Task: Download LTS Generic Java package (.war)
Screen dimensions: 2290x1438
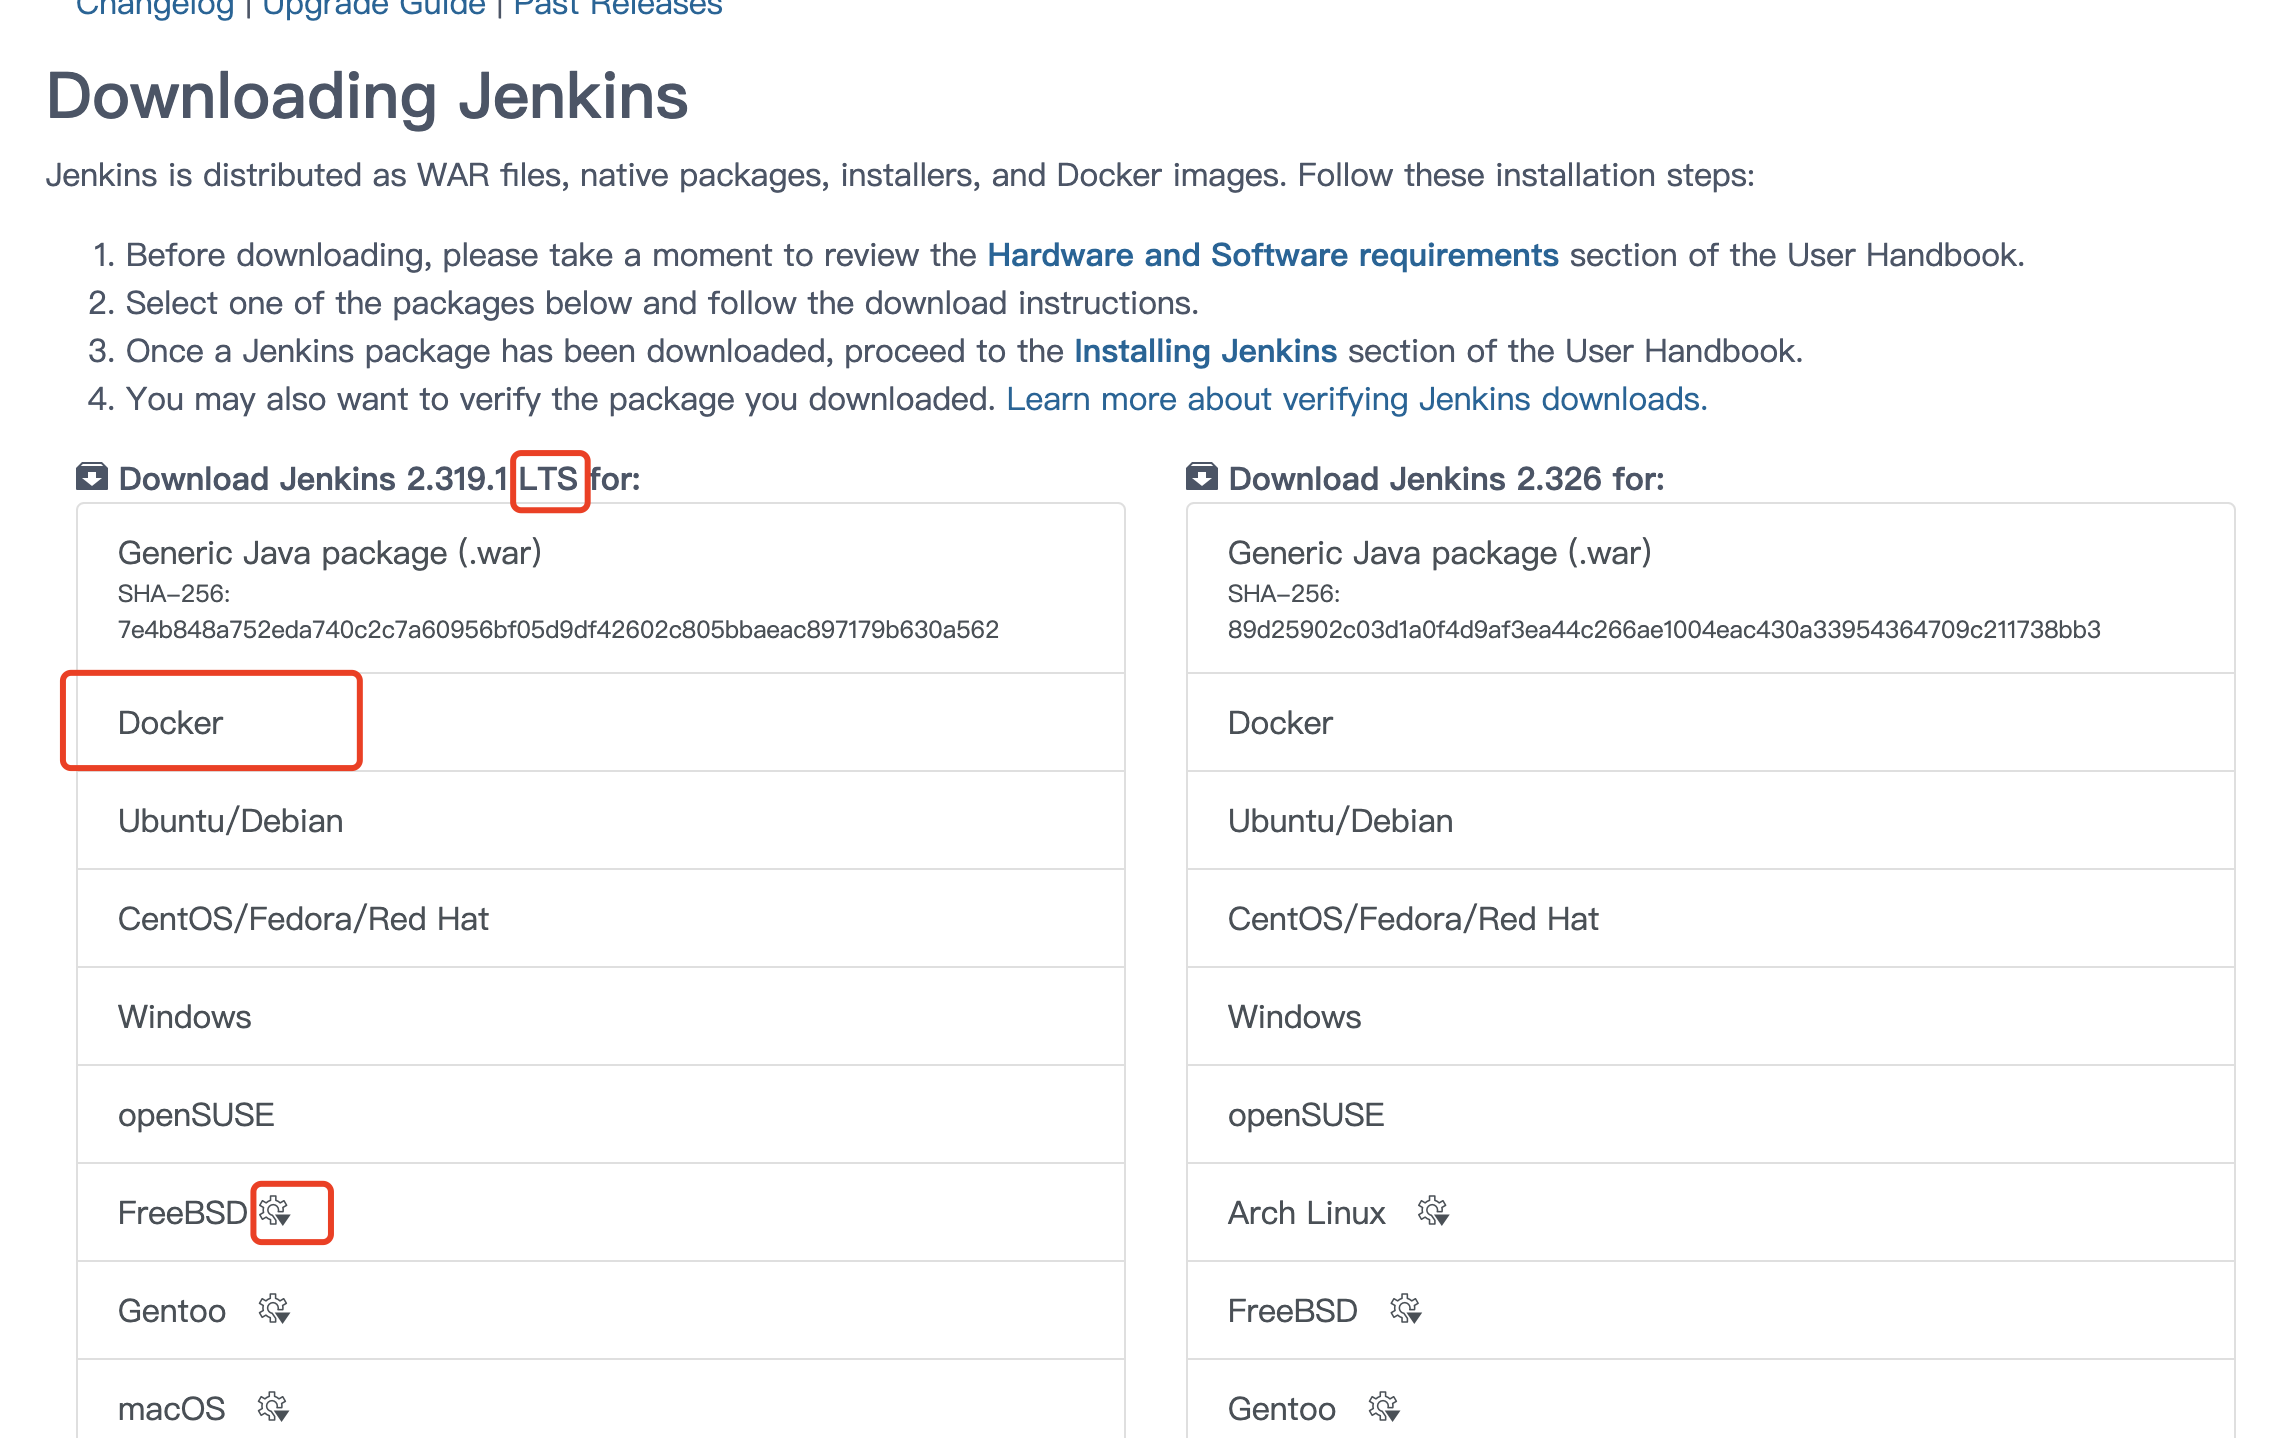Action: [330, 553]
